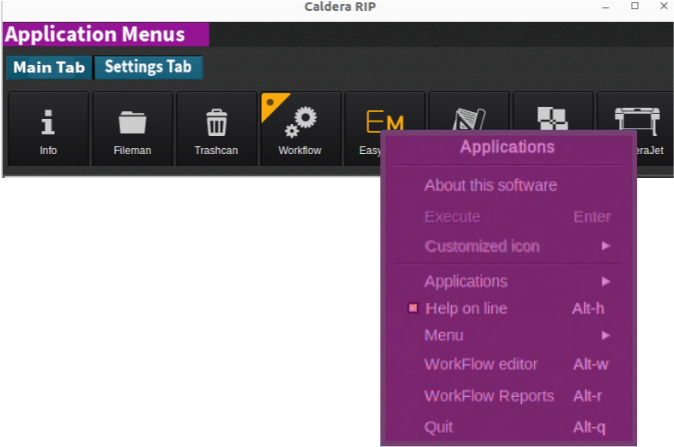This screenshot has height=447, width=674.
Task: Close the Caldera RIP window
Action: tap(664, 6)
